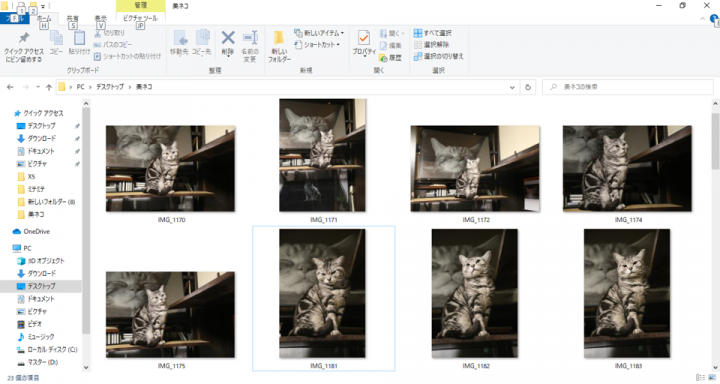The height and width of the screenshot is (384, 720).
Task: Select OneDrive in the navigation pane
Action: [36, 232]
